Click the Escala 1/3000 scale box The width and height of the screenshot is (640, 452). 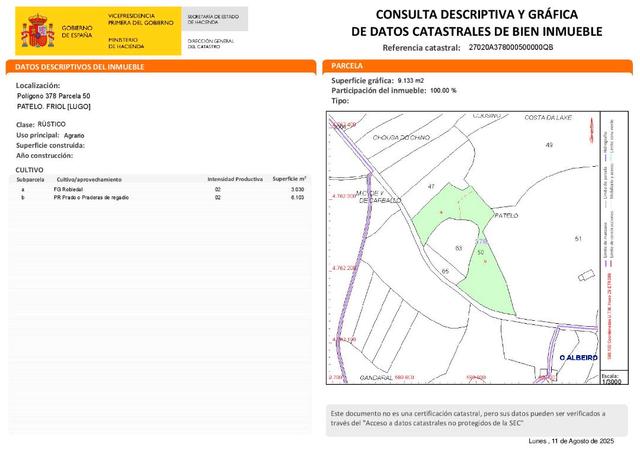[x=612, y=378]
